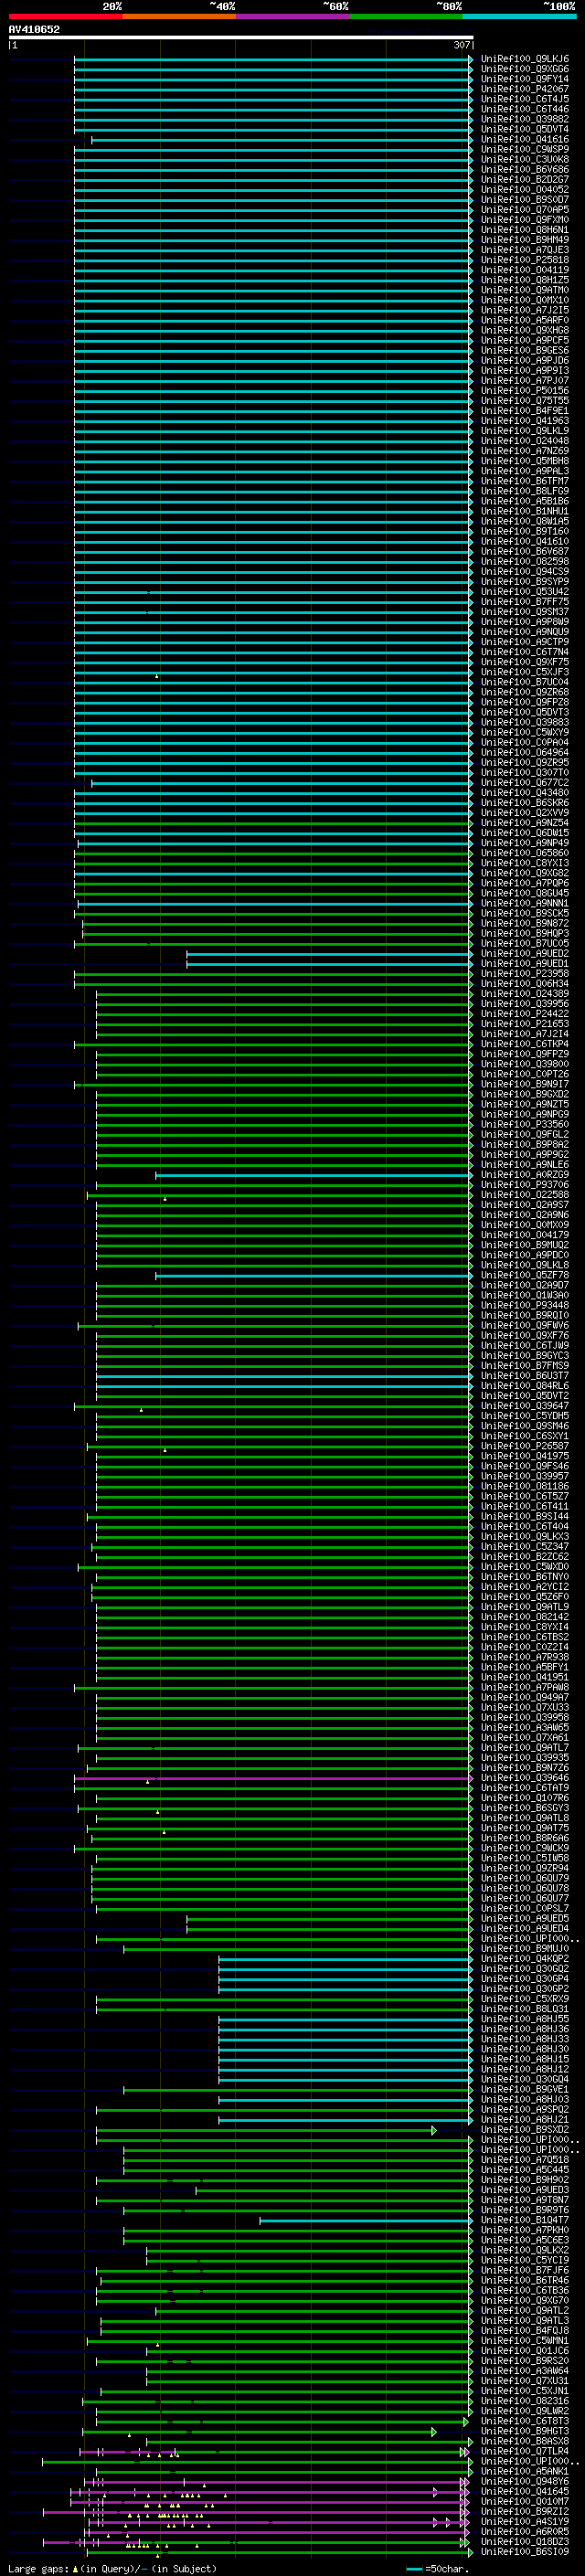Click the cyan alignment bar for UniRef100_B9GES6
This screenshot has height=2576, width=585.
point(272,350)
